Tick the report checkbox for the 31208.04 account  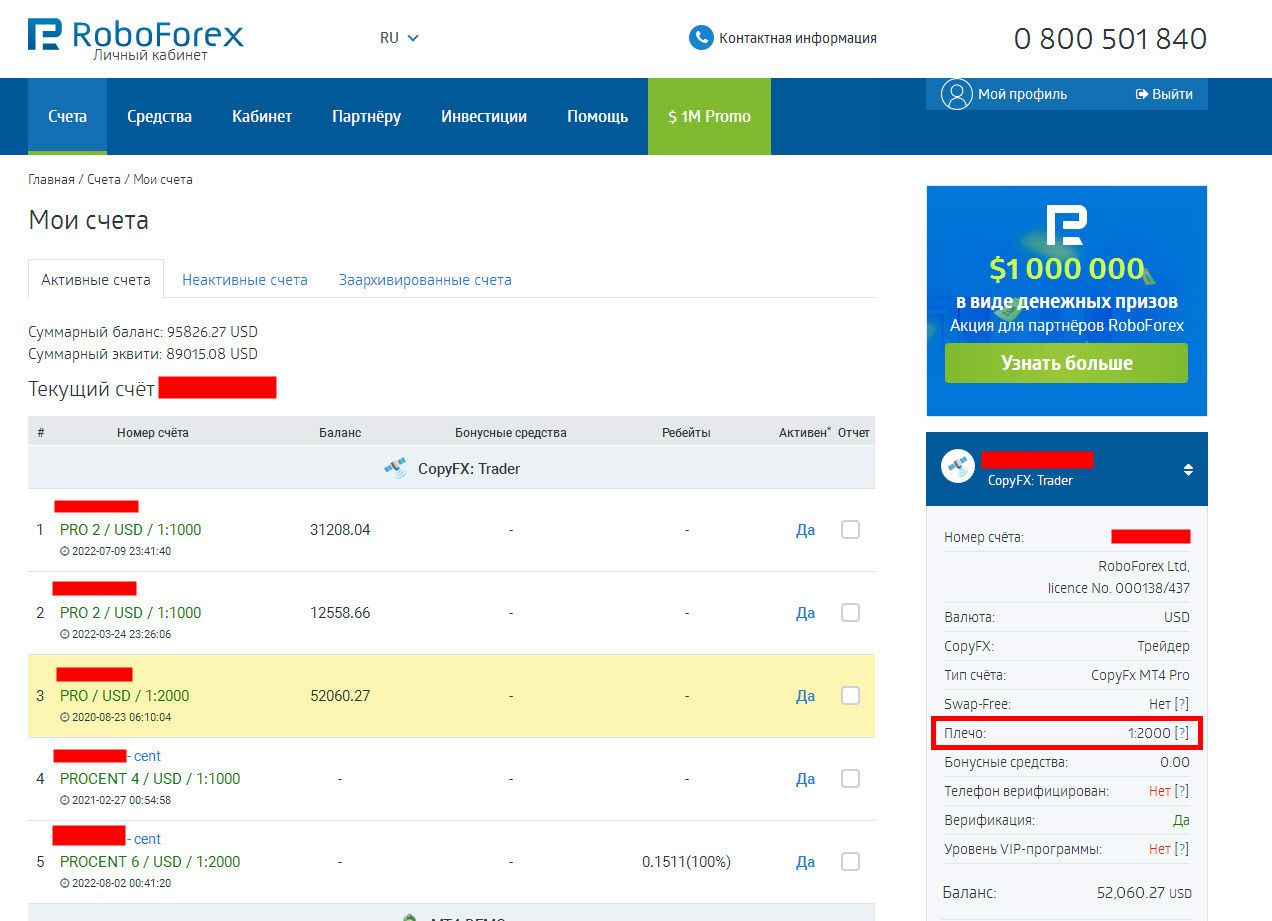pyautogui.click(x=850, y=530)
